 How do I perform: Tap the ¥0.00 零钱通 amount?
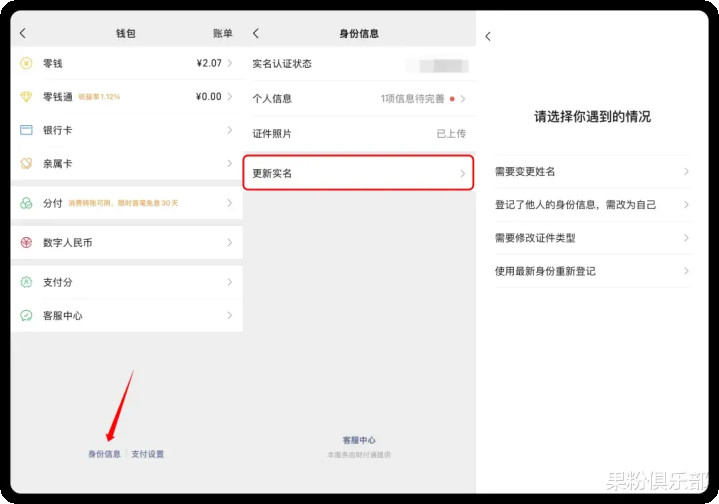(x=209, y=96)
